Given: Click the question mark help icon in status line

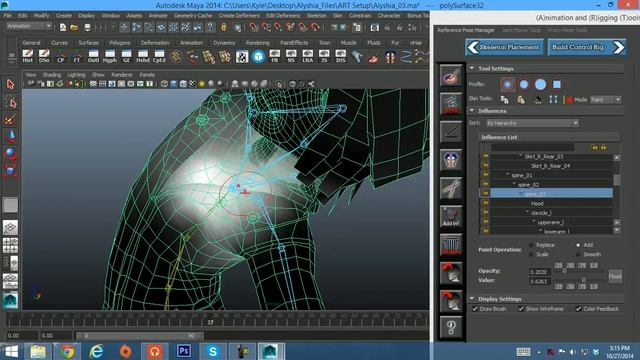Looking at the screenshot, I should pyautogui.click(x=210, y=27).
